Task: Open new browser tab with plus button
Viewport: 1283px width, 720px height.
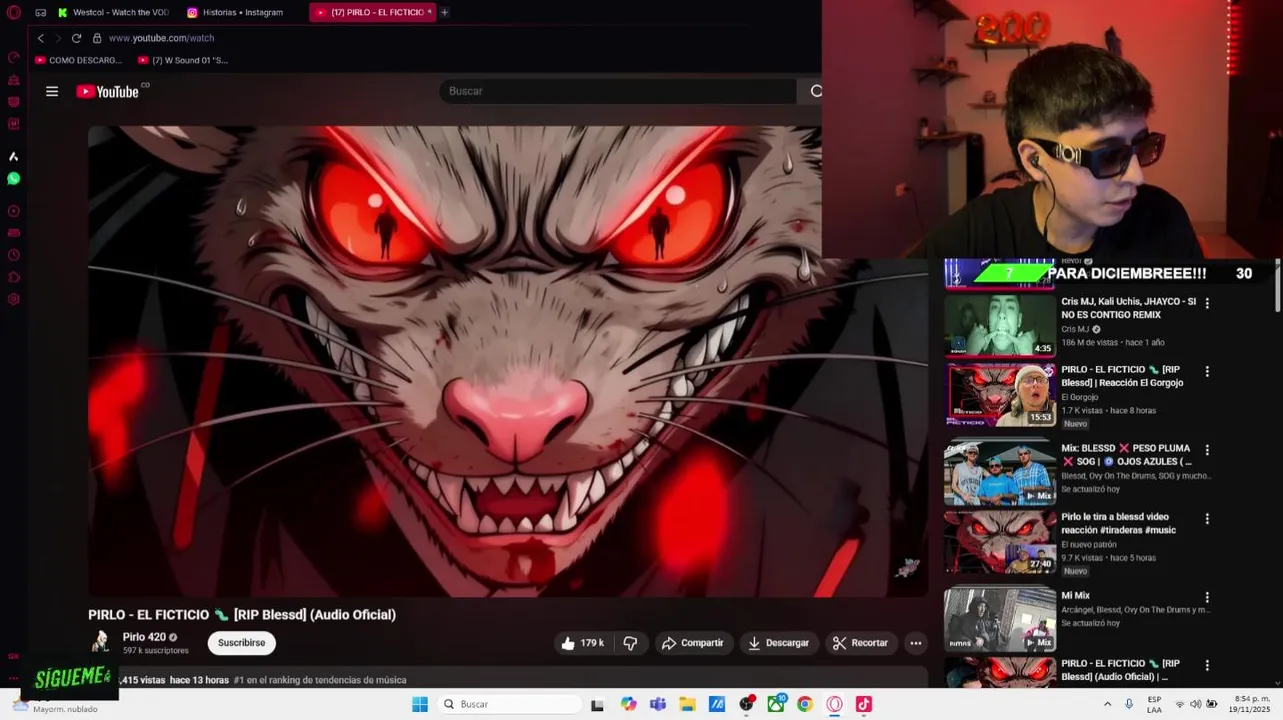Action: [x=444, y=12]
